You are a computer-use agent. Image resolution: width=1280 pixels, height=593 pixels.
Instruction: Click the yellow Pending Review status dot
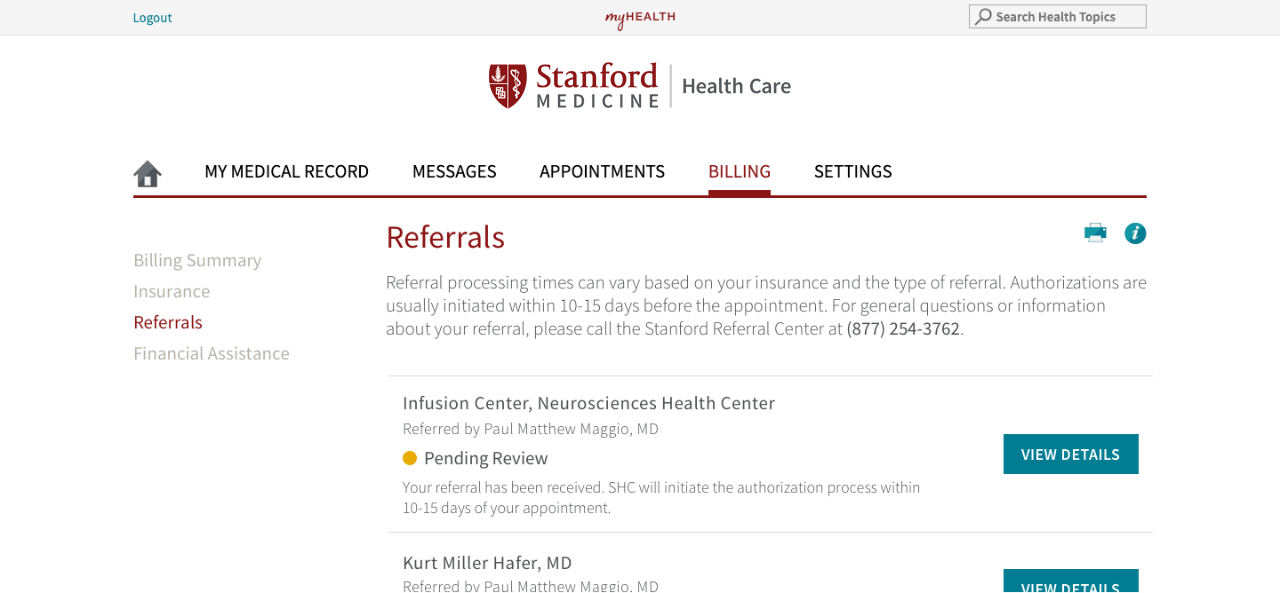(409, 458)
